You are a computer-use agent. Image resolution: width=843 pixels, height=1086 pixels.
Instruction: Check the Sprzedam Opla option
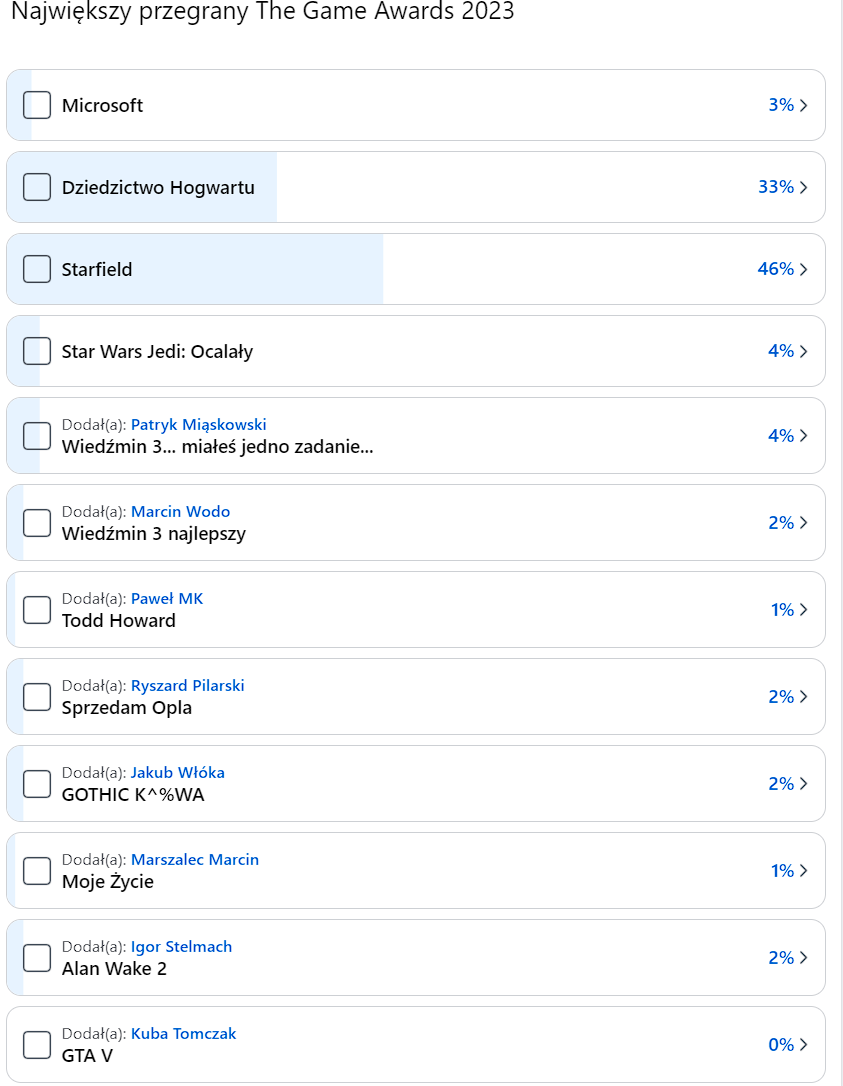click(37, 697)
